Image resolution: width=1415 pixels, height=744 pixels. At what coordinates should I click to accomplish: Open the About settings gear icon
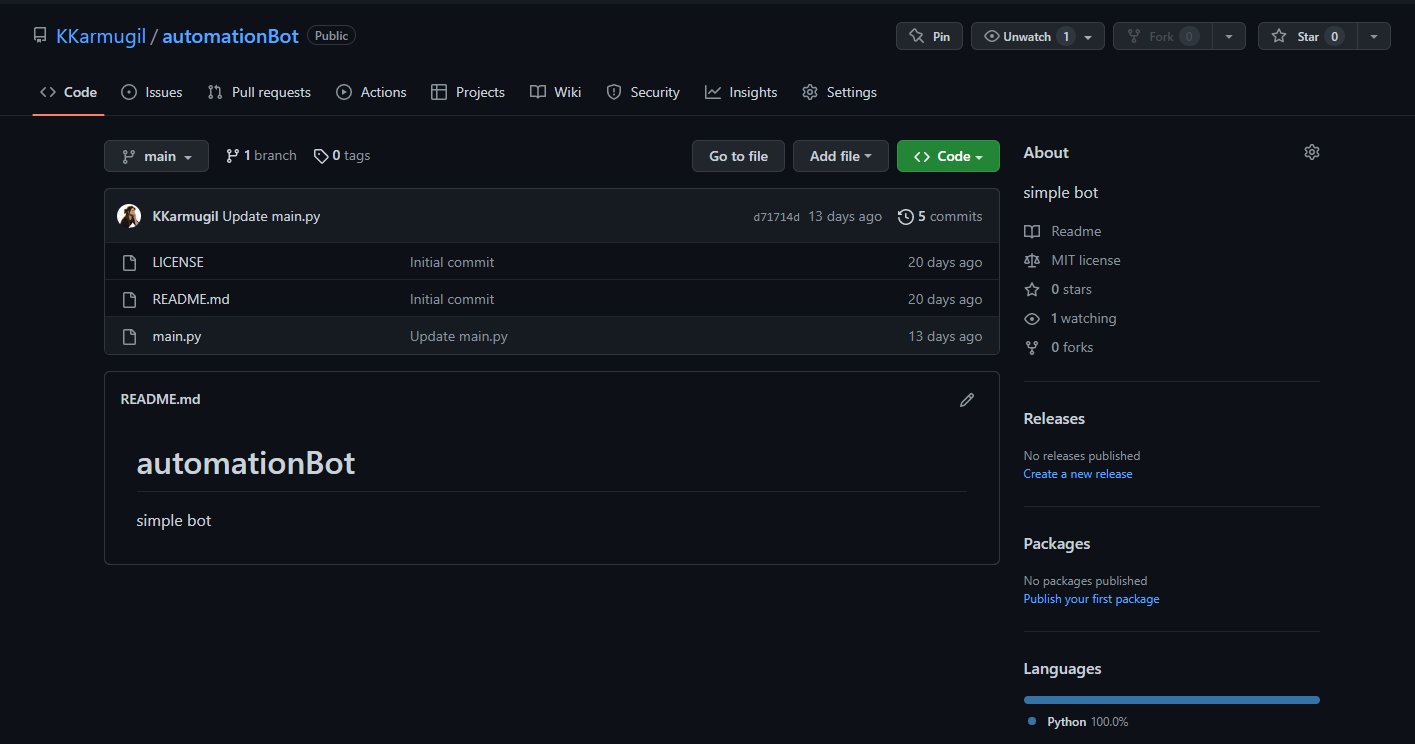point(1312,152)
